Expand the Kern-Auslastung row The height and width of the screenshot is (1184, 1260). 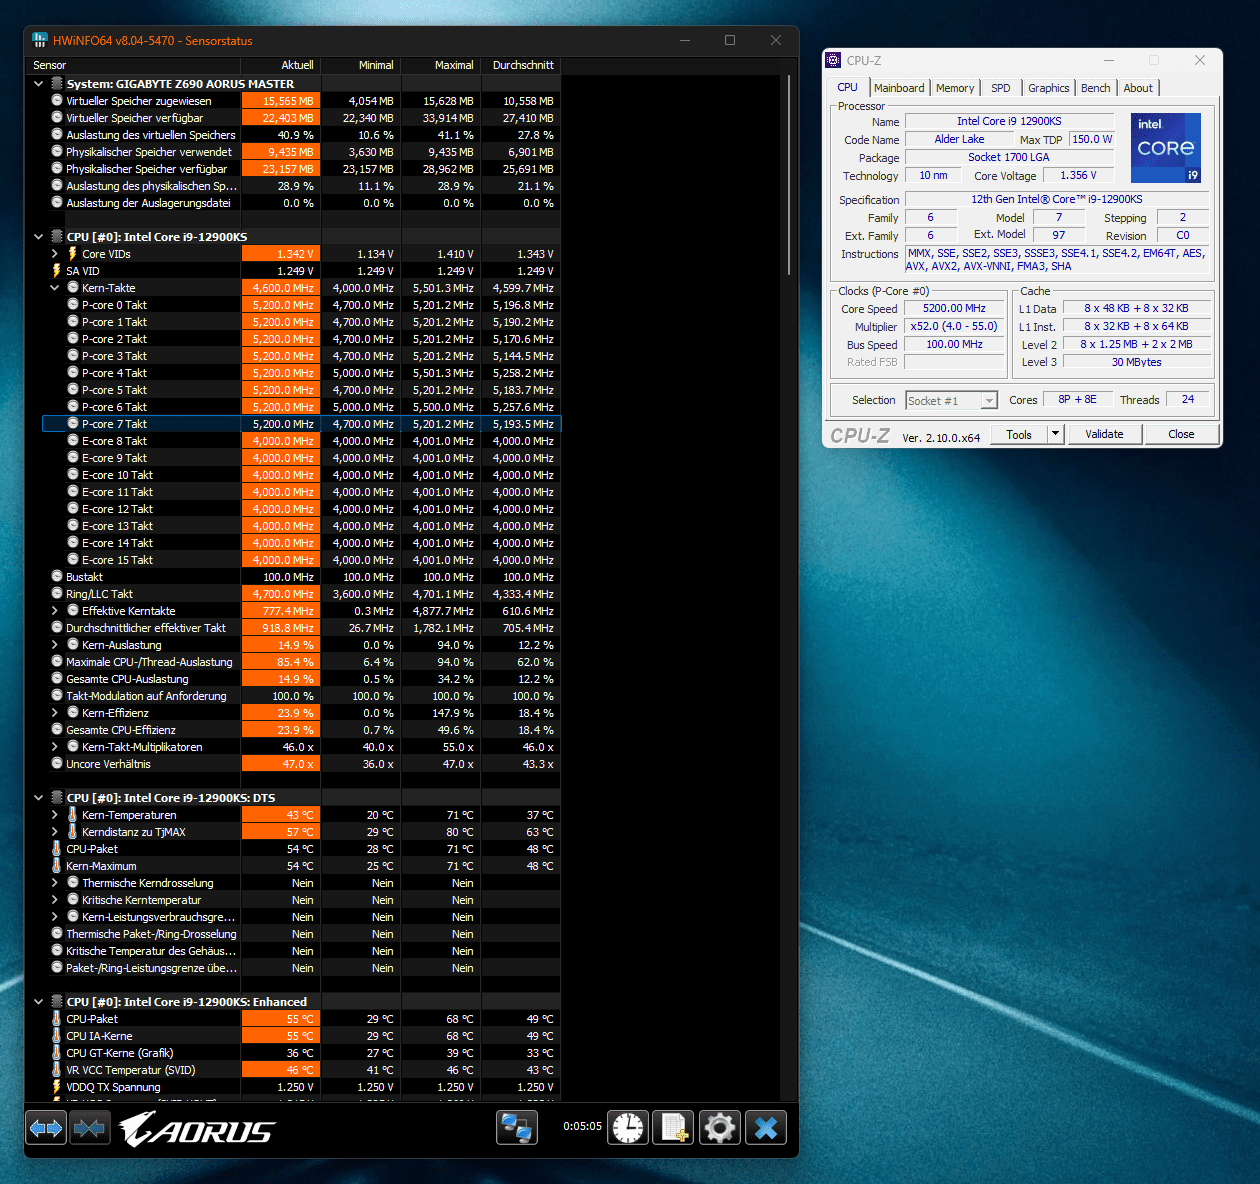55,645
